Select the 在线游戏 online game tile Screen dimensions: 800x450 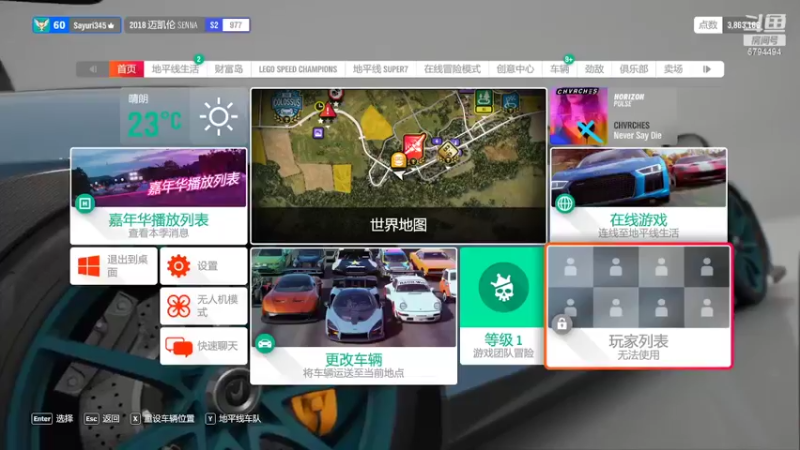[638, 195]
